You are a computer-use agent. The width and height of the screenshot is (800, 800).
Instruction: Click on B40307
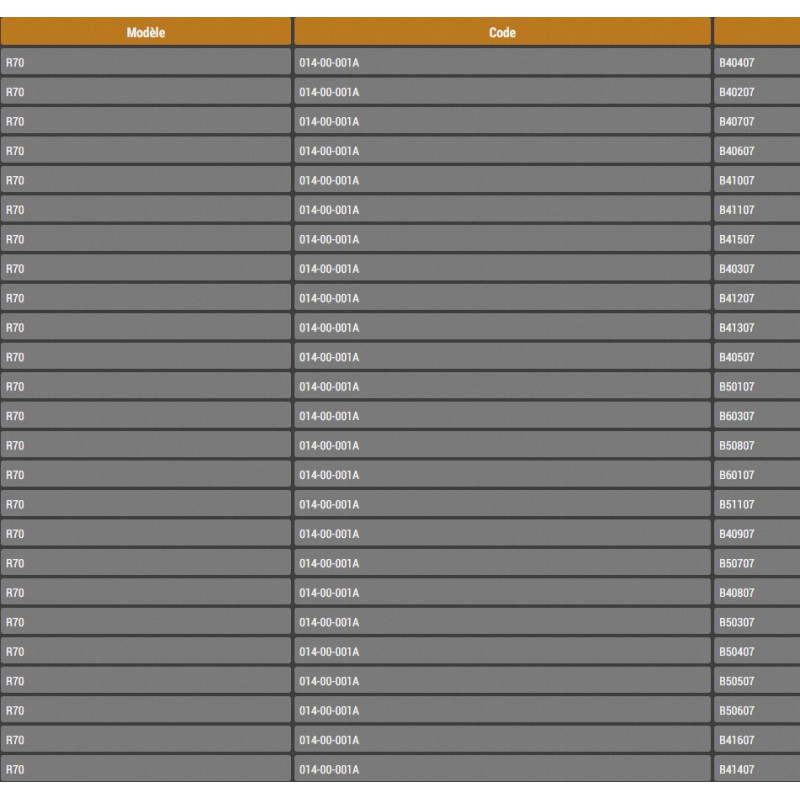(736, 269)
